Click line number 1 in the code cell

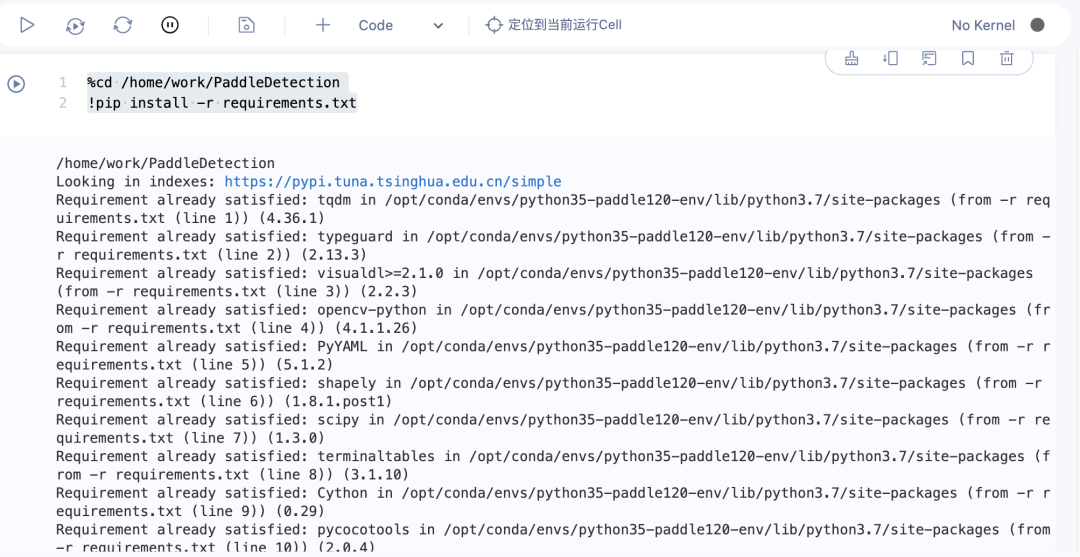point(63,83)
